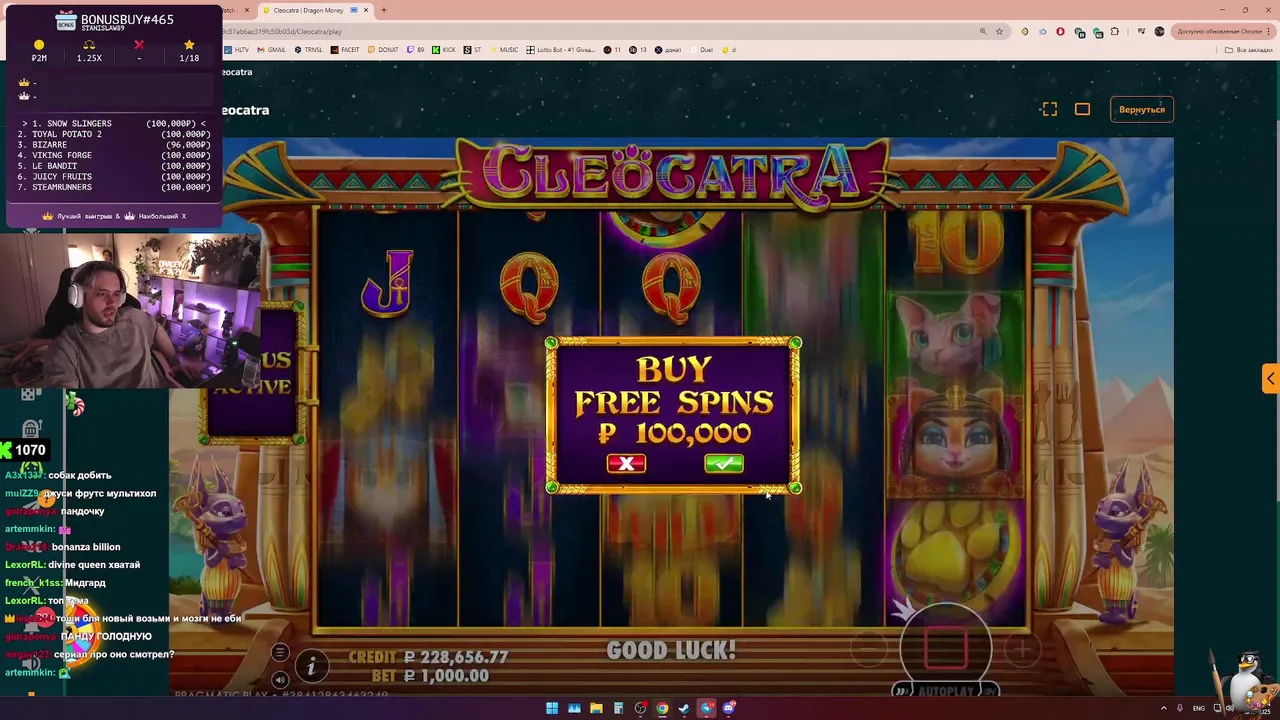Click chat message 'bonanza billion'

point(86,547)
